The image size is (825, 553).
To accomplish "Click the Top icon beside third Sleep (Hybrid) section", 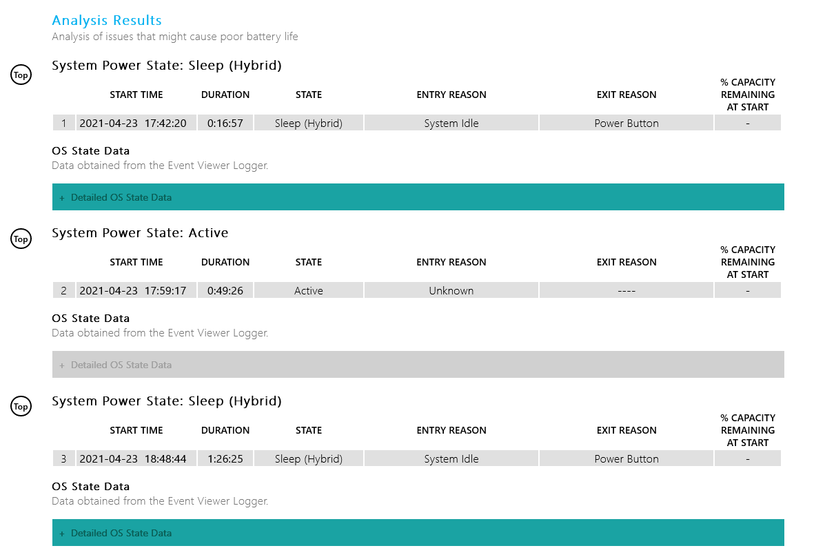I will point(21,406).
